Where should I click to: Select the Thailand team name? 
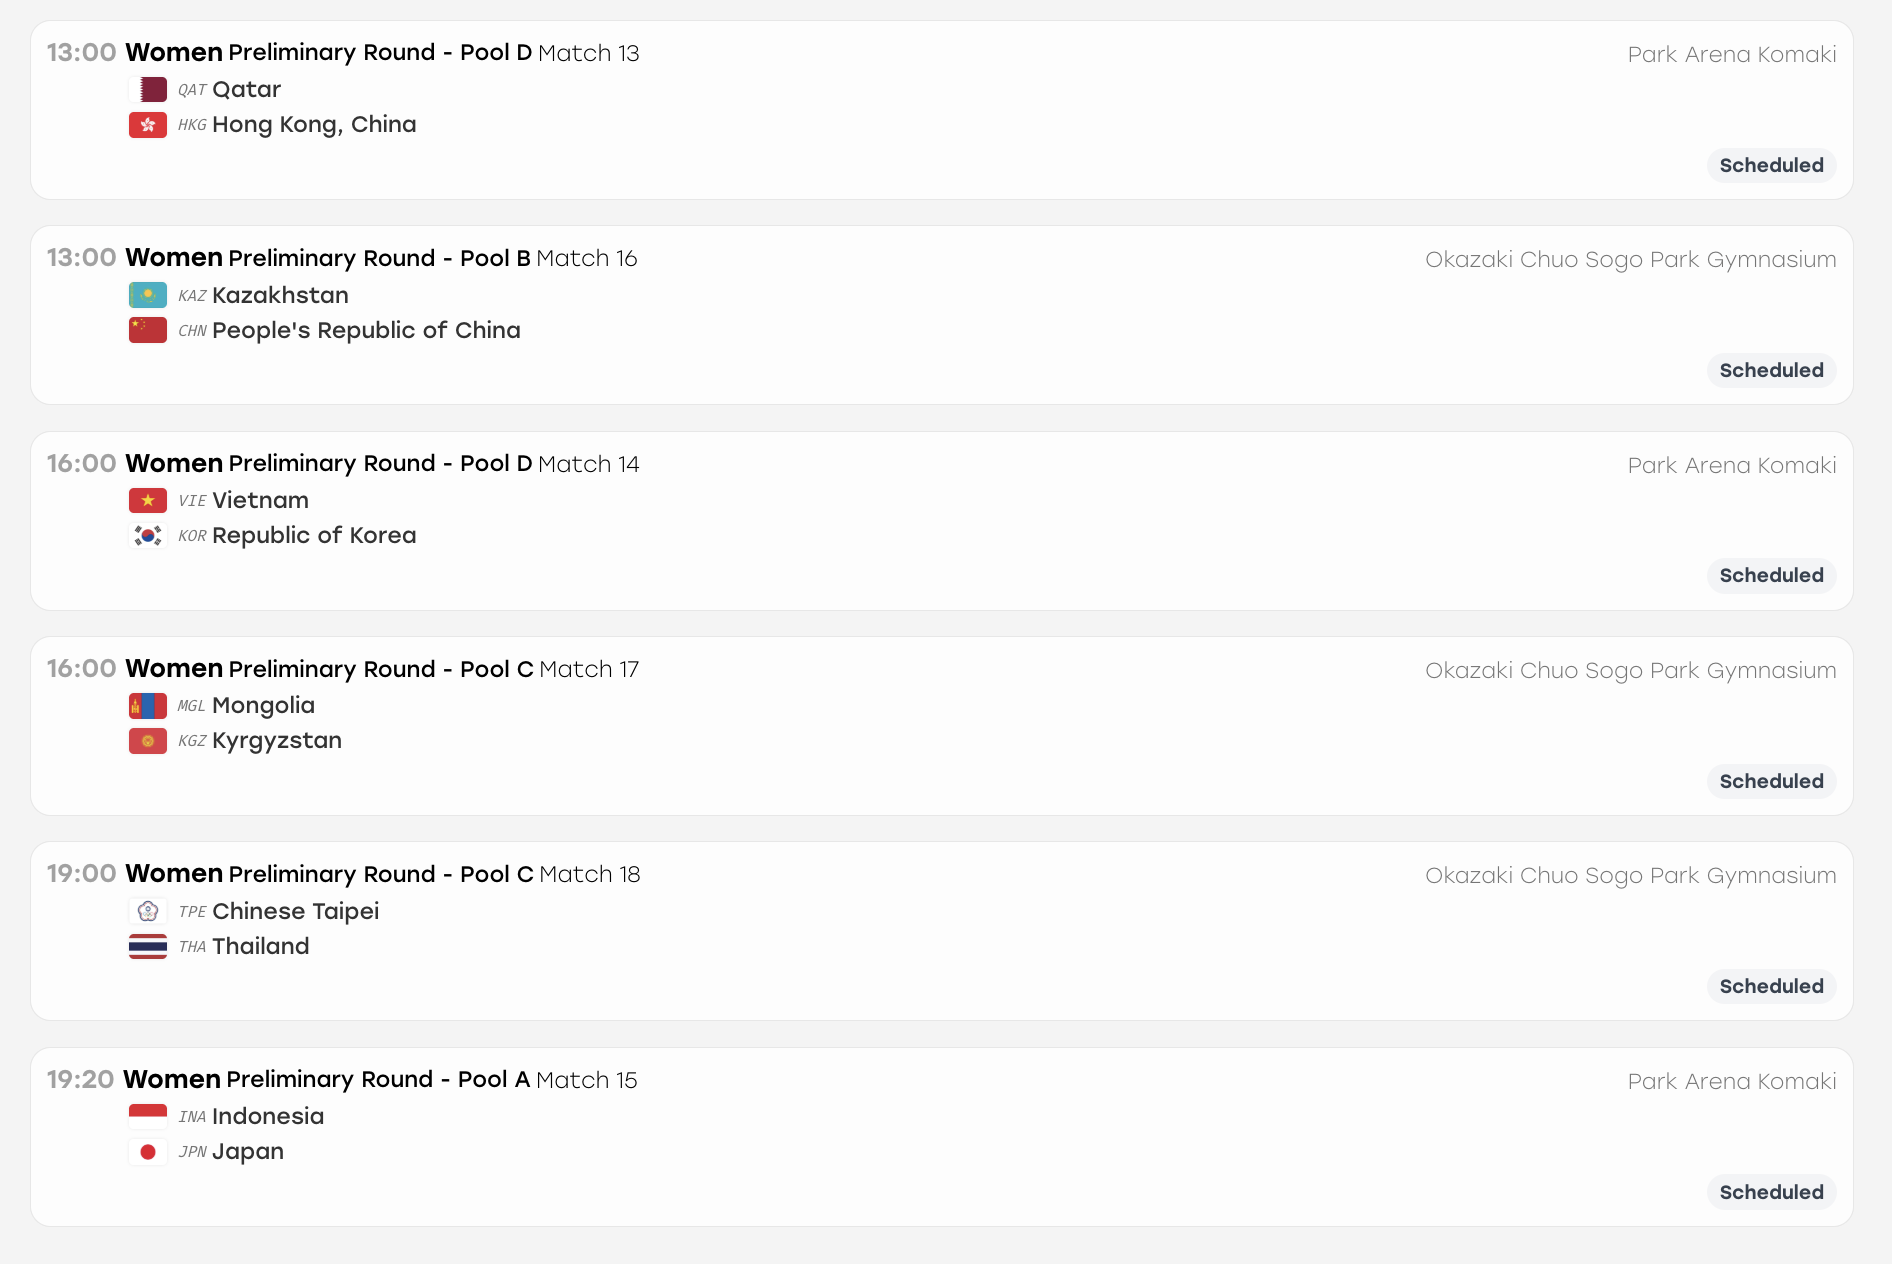[260, 946]
